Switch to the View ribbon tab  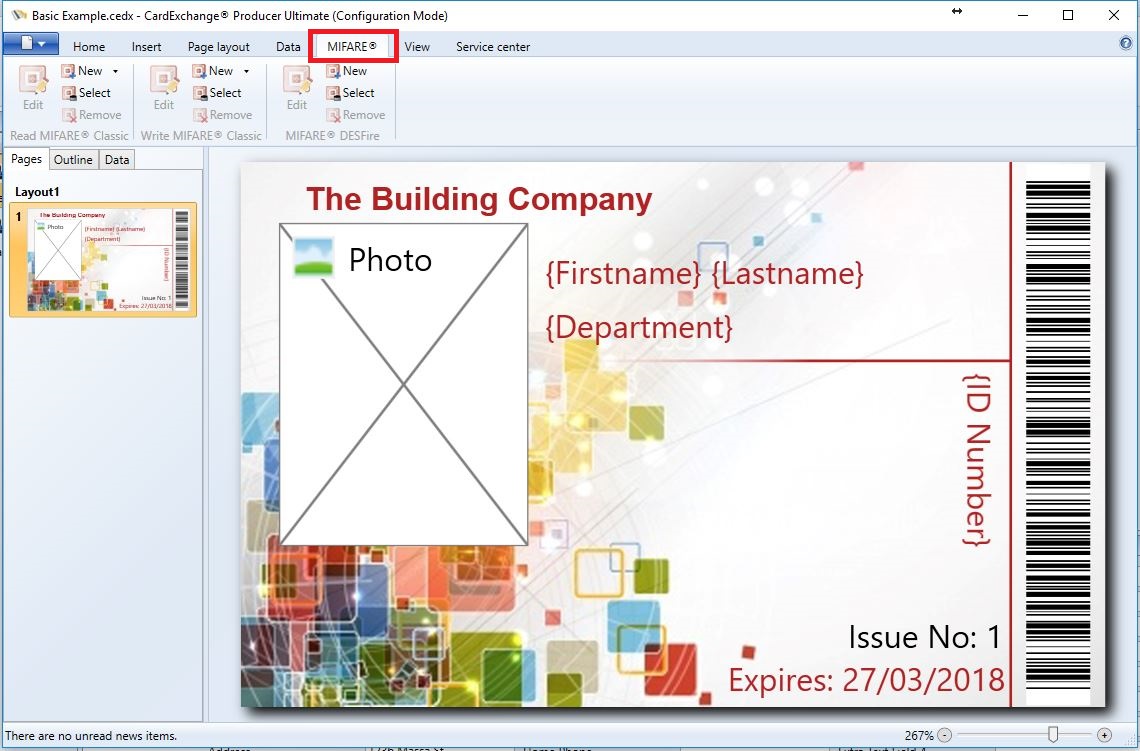417,47
